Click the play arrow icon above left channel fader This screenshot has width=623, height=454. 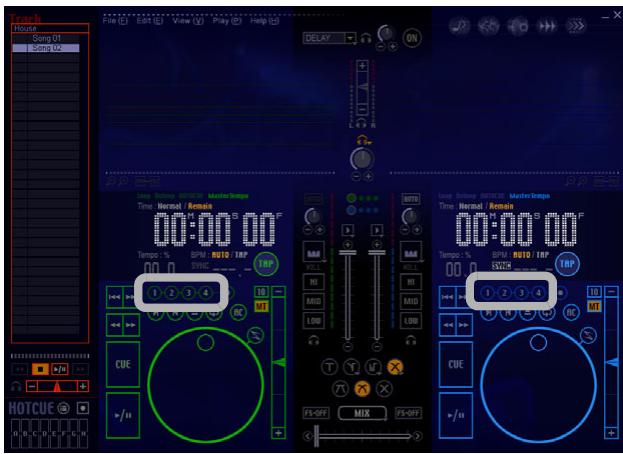[348, 230]
